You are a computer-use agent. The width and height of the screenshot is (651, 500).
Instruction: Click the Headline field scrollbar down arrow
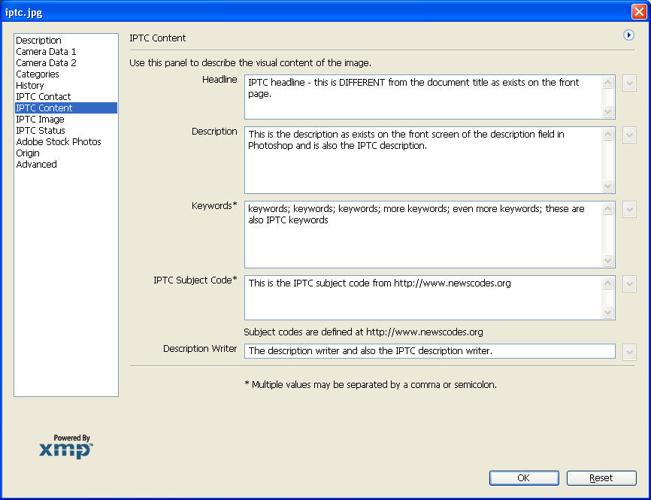pos(608,112)
